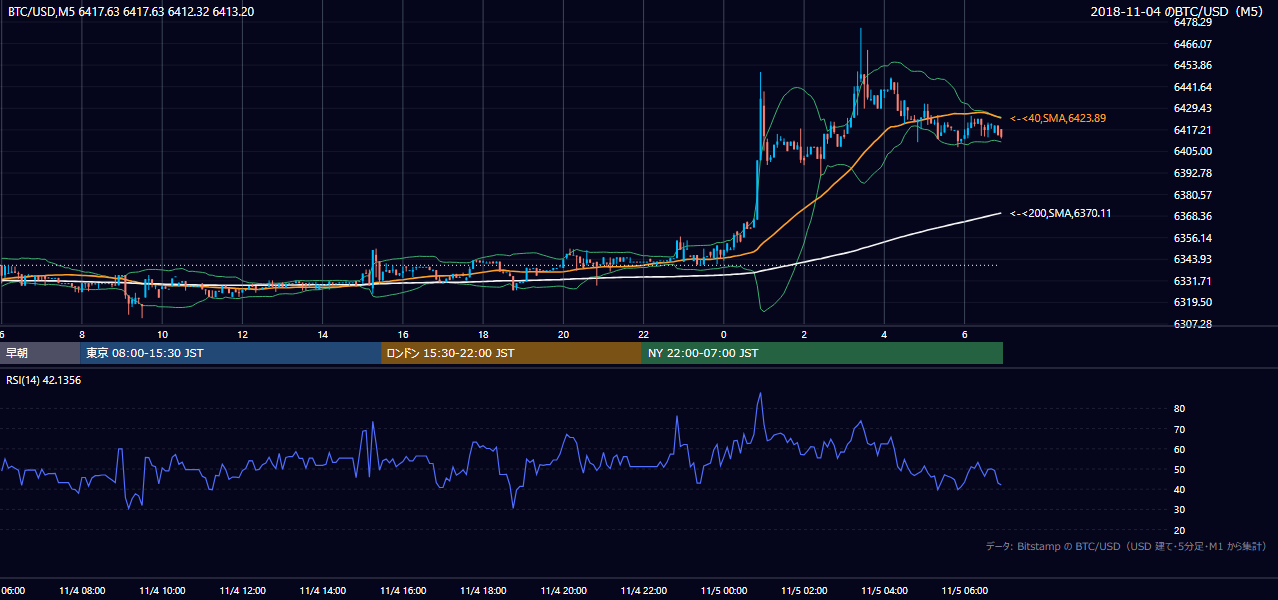Select the NY 22:00-07:00 JST session bar
Image resolution: width=1278 pixels, height=600 pixels.
coord(822,353)
